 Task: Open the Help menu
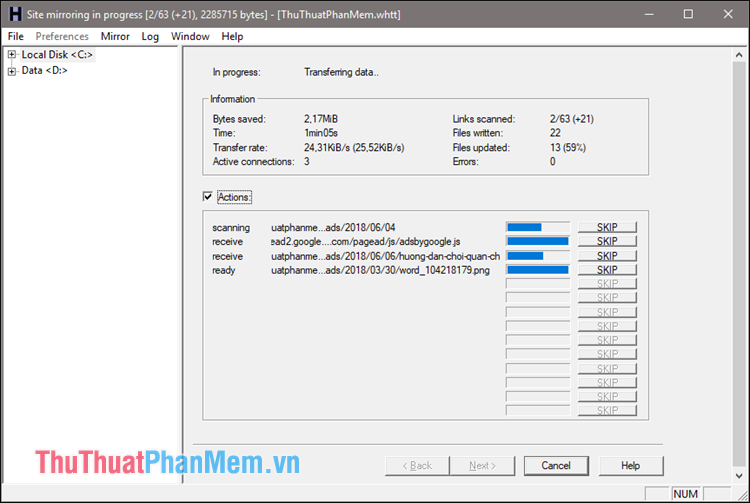click(232, 37)
